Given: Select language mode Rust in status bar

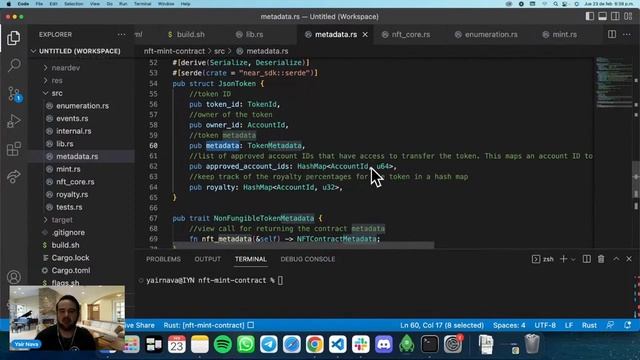Looking at the screenshot, I should [589, 325].
